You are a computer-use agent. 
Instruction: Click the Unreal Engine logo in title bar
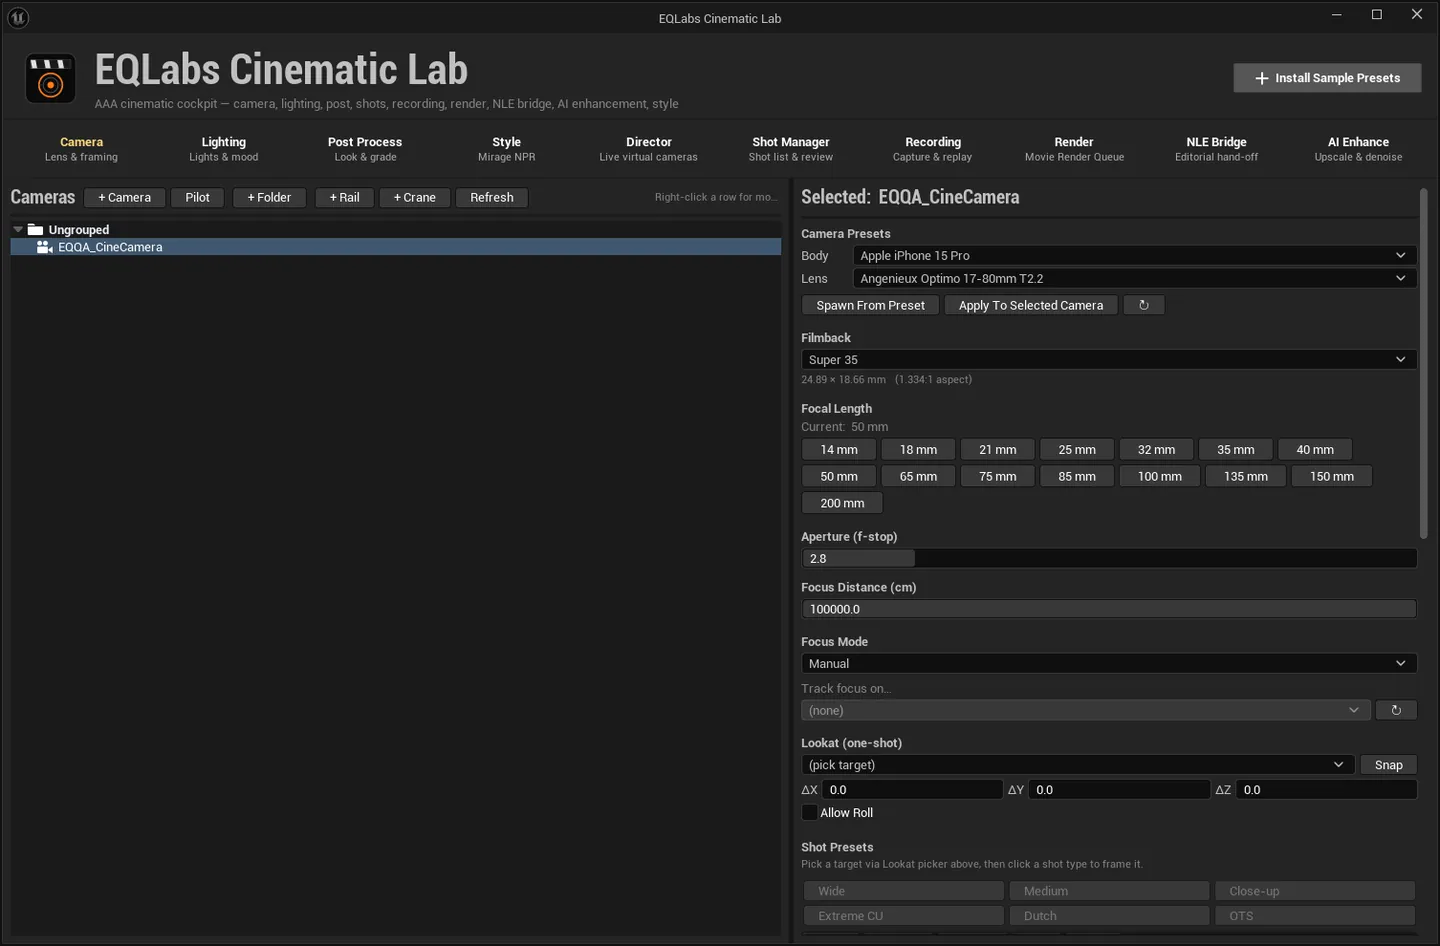click(x=18, y=17)
